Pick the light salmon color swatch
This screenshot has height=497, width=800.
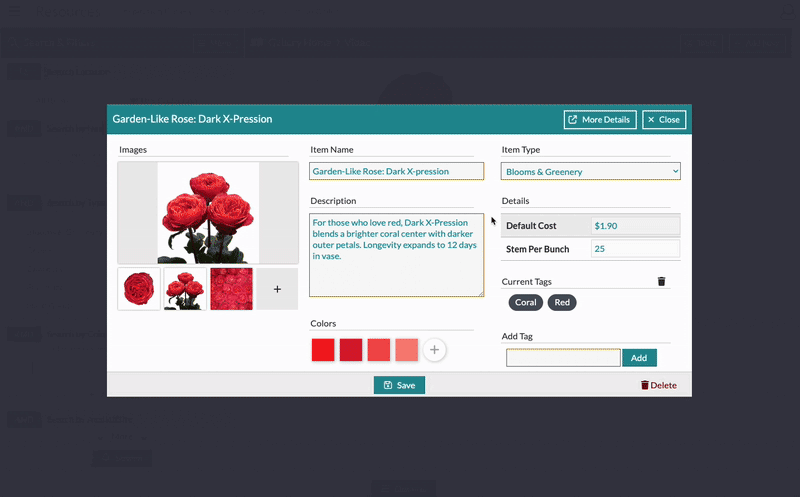(406, 350)
